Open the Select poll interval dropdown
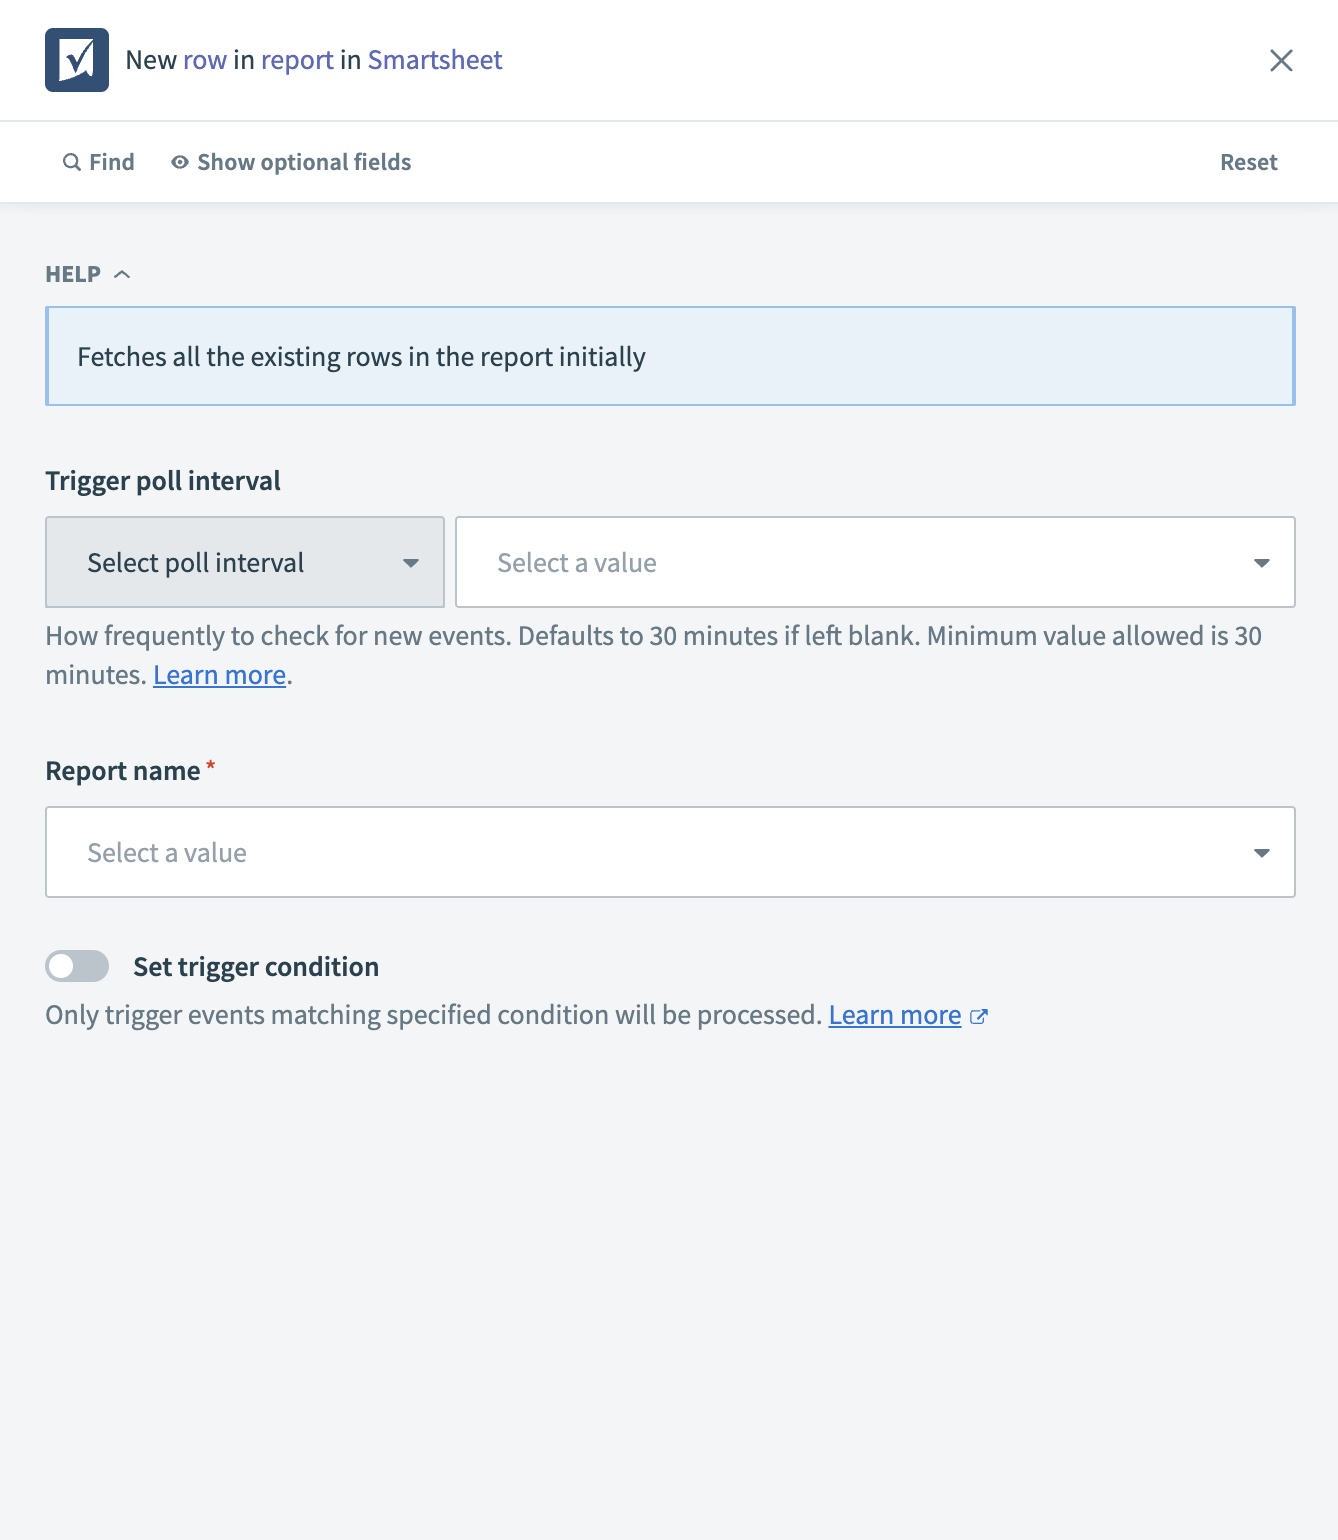This screenshot has width=1338, height=1540. pyautogui.click(x=245, y=562)
